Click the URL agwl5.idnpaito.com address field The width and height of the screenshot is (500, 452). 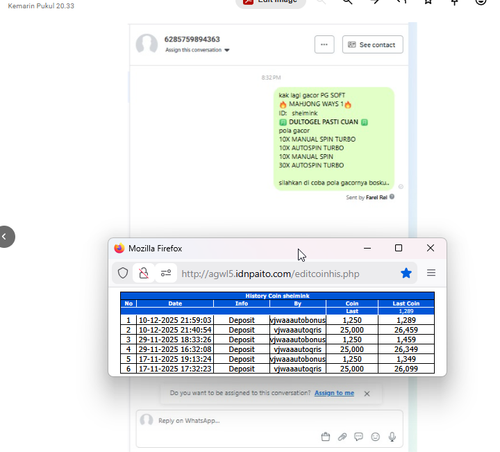point(270,274)
